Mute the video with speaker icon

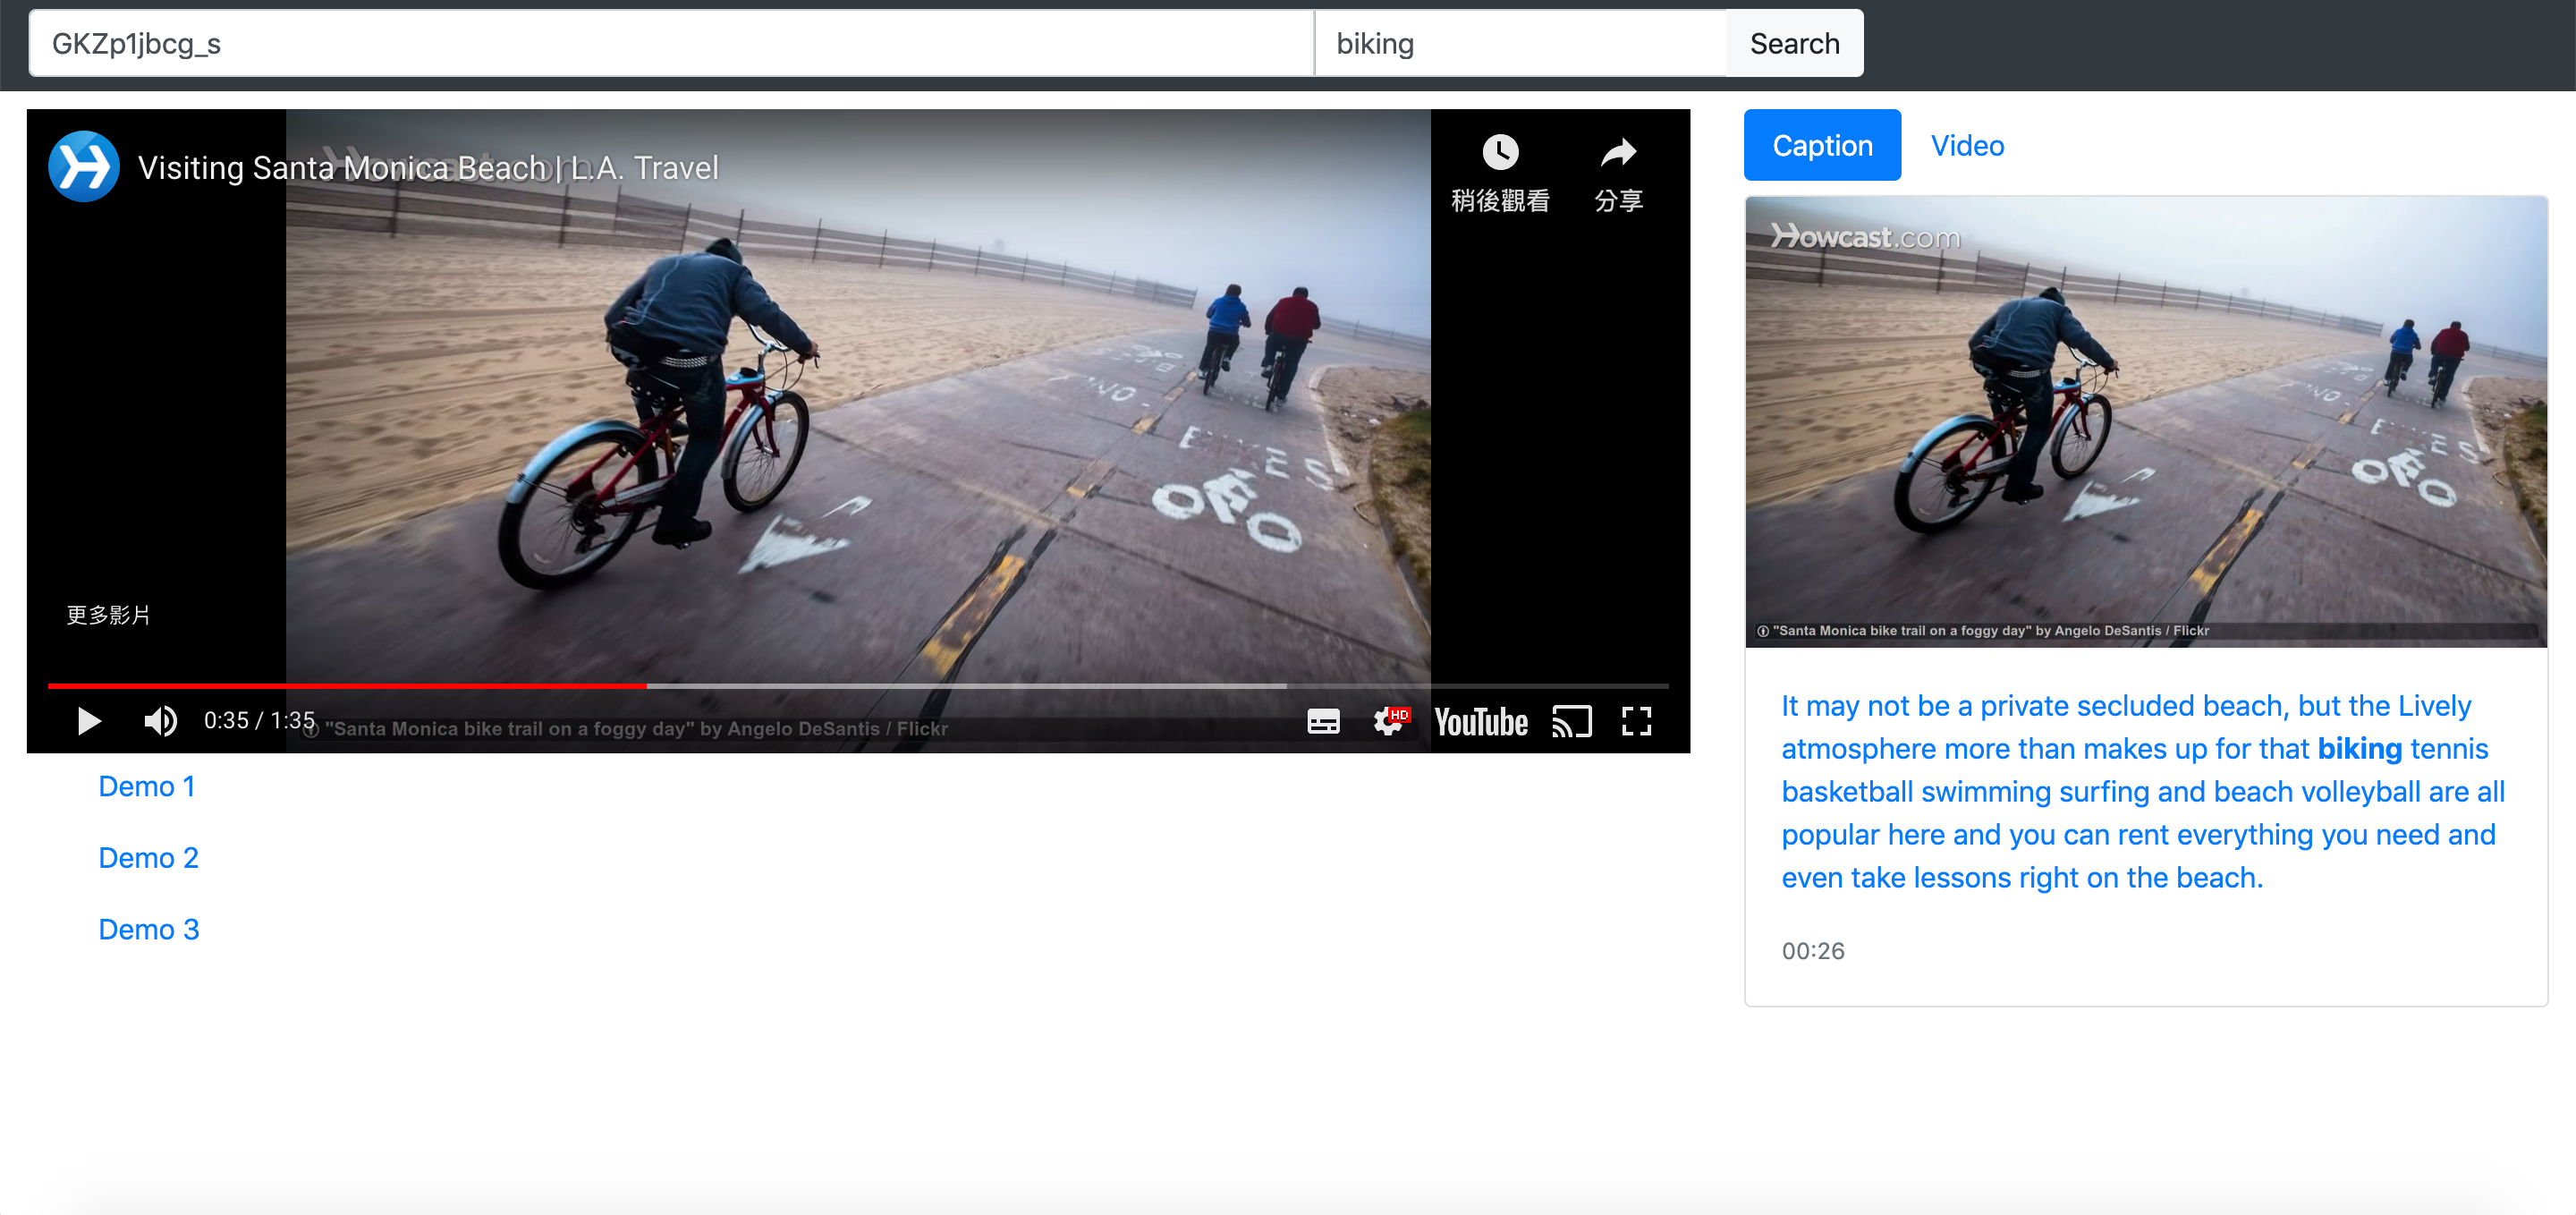(x=160, y=720)
